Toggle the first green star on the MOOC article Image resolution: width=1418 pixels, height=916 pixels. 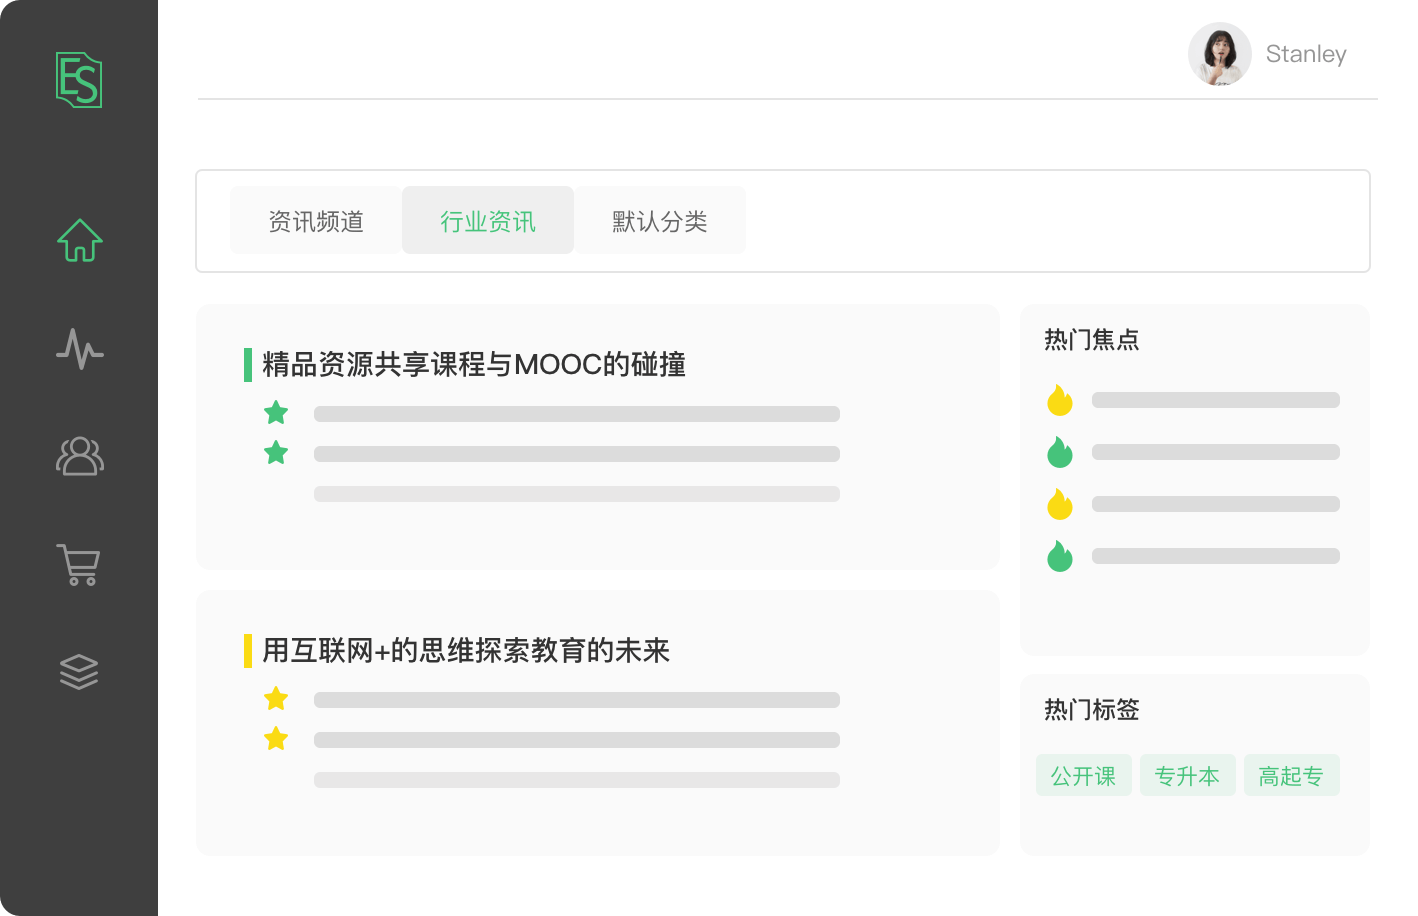(275, 412)
